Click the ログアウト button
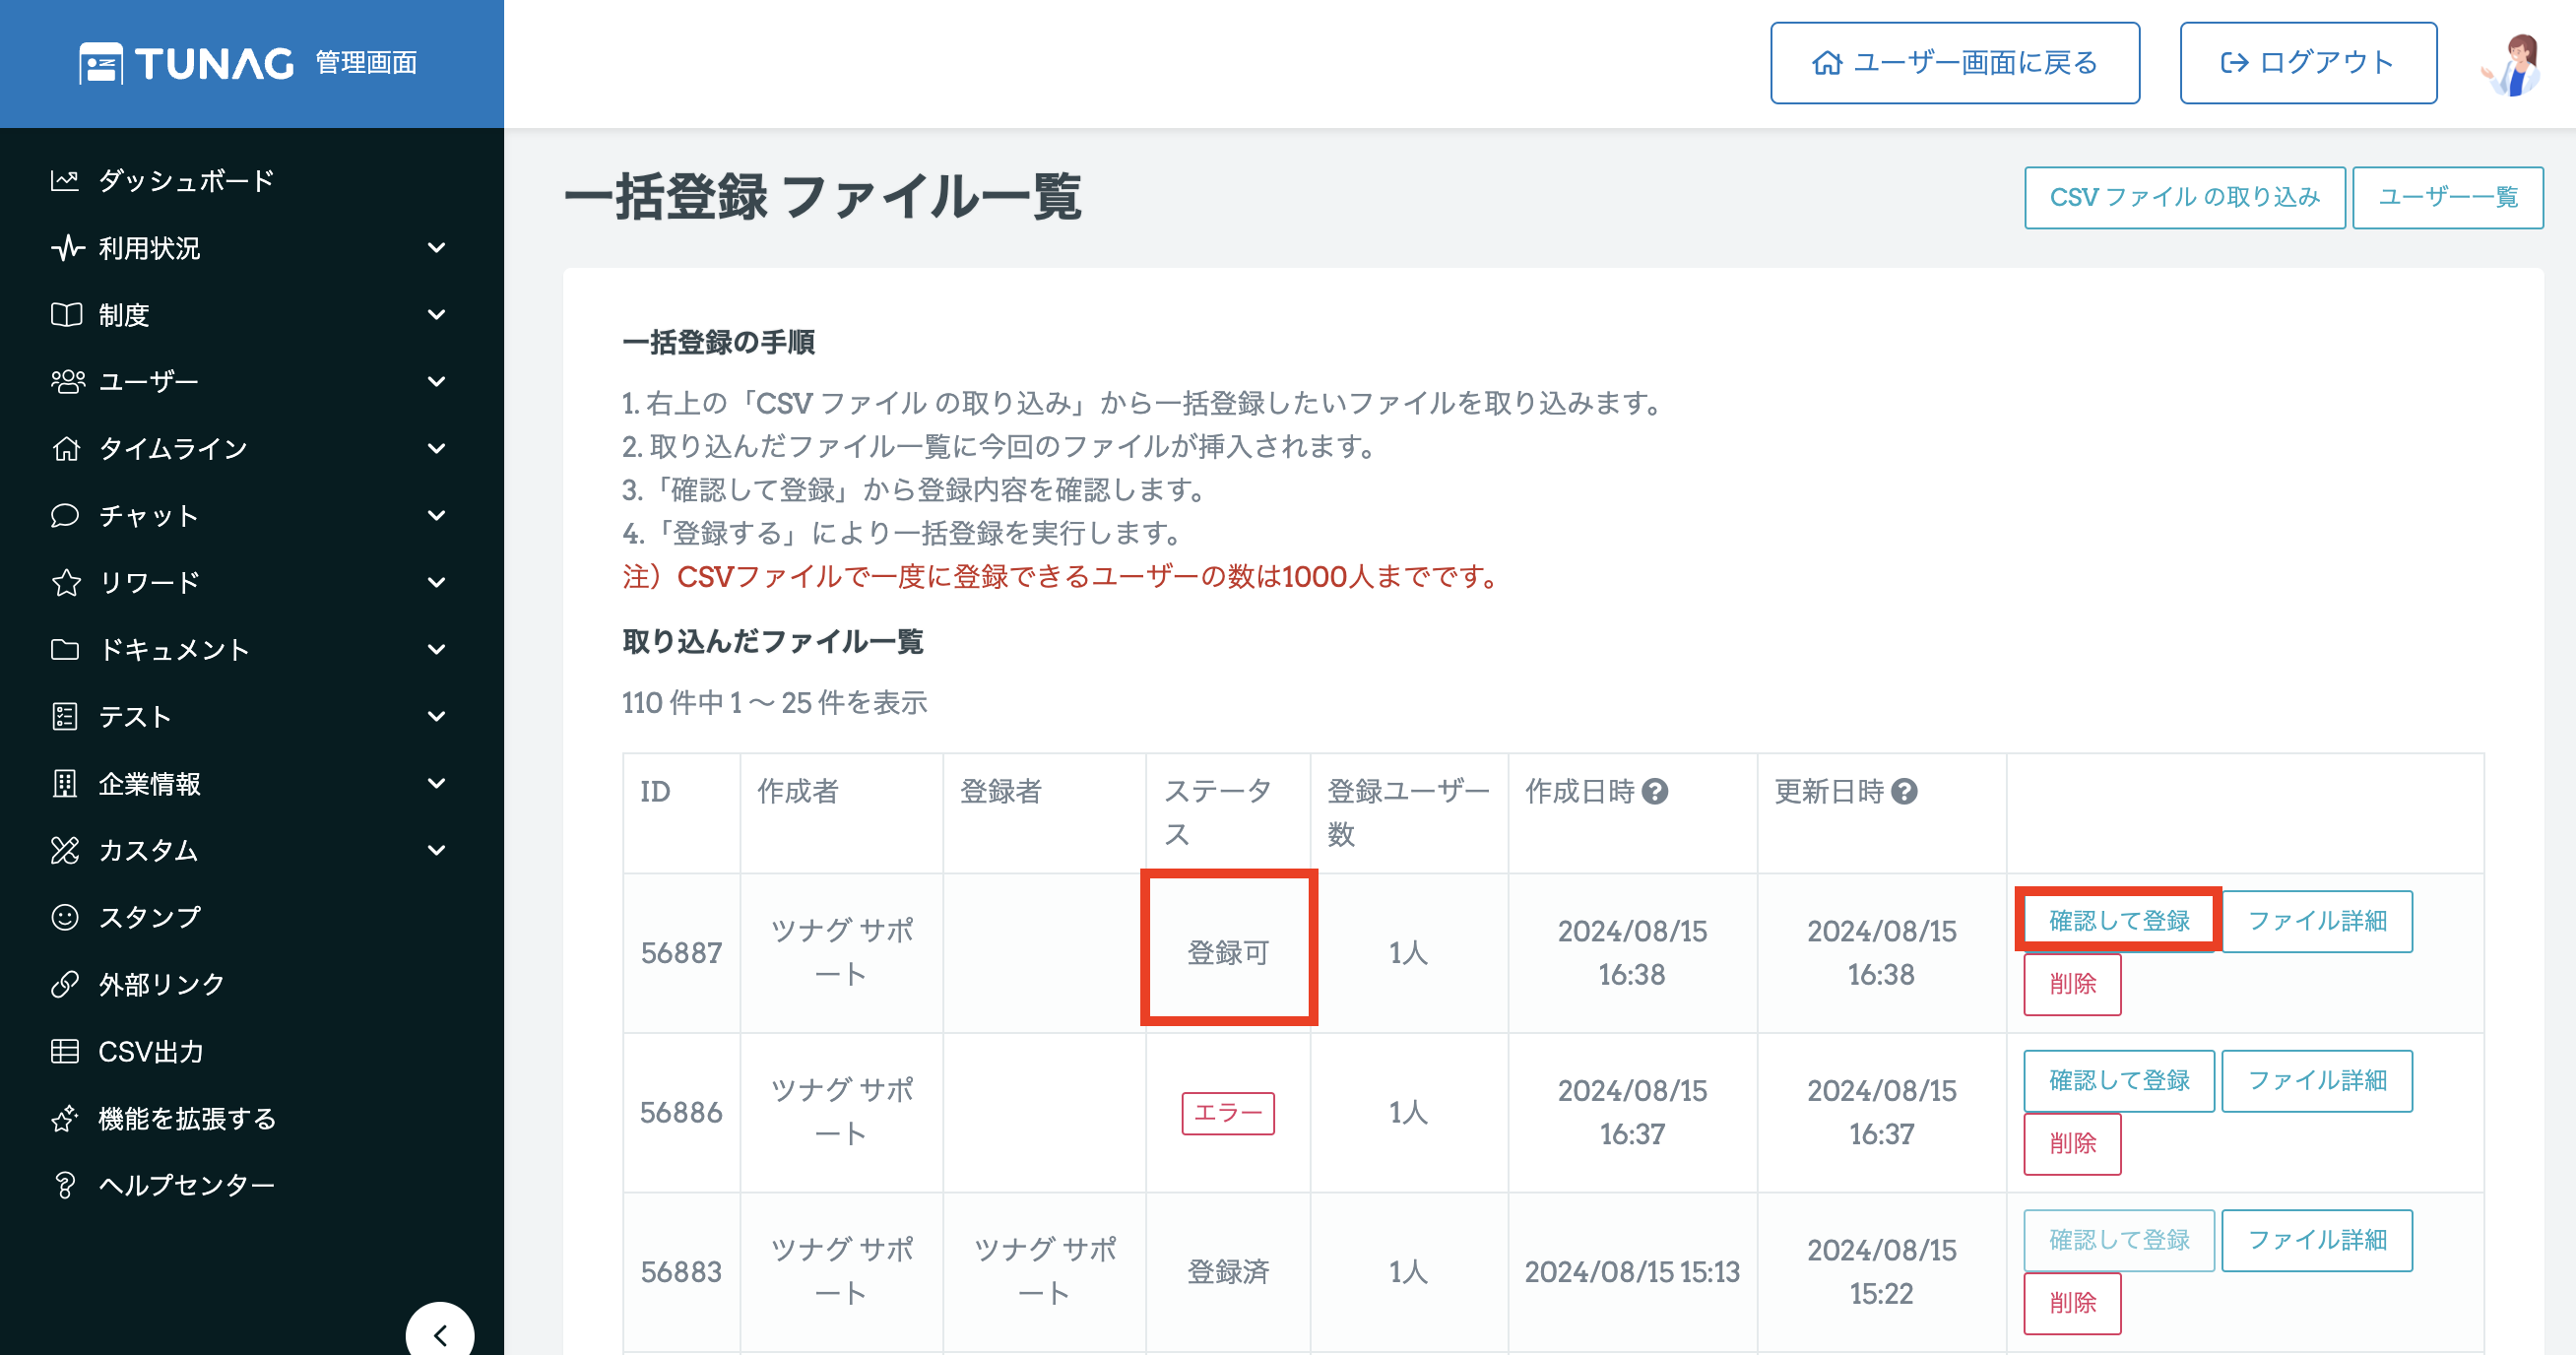 2308,63
